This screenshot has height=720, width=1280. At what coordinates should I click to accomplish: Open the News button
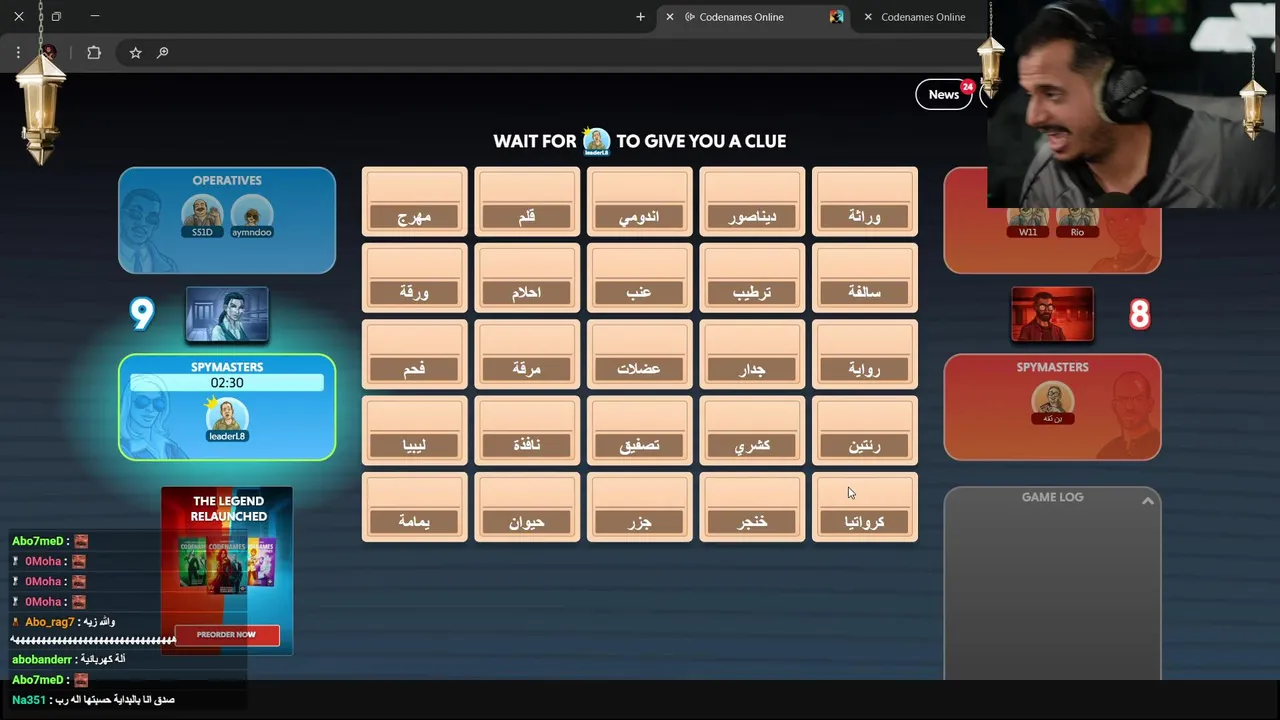(944, 94)
